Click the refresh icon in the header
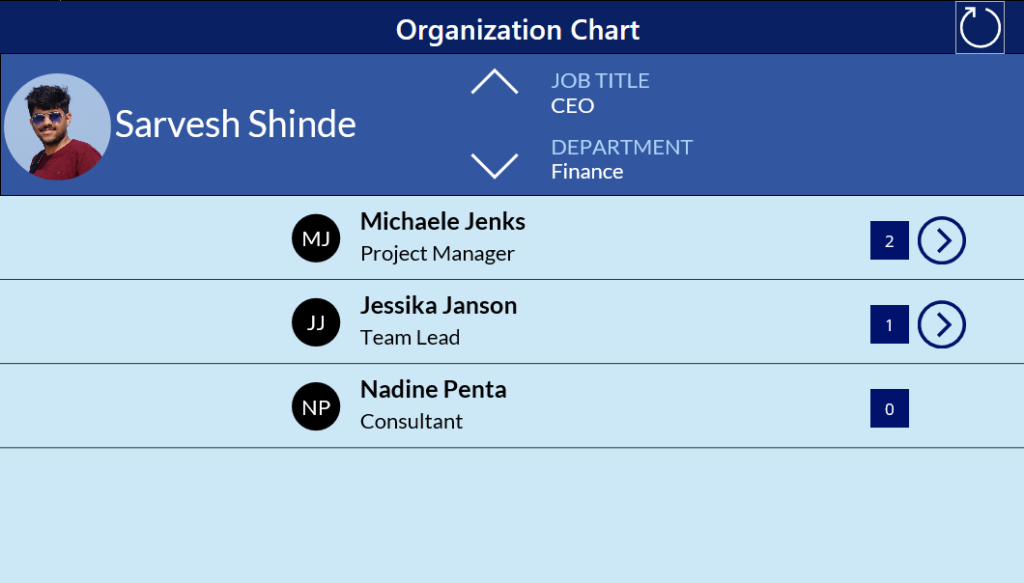The width and height of the screenshot is (1024, 583). pyautogui.click(x=979, y=27)
